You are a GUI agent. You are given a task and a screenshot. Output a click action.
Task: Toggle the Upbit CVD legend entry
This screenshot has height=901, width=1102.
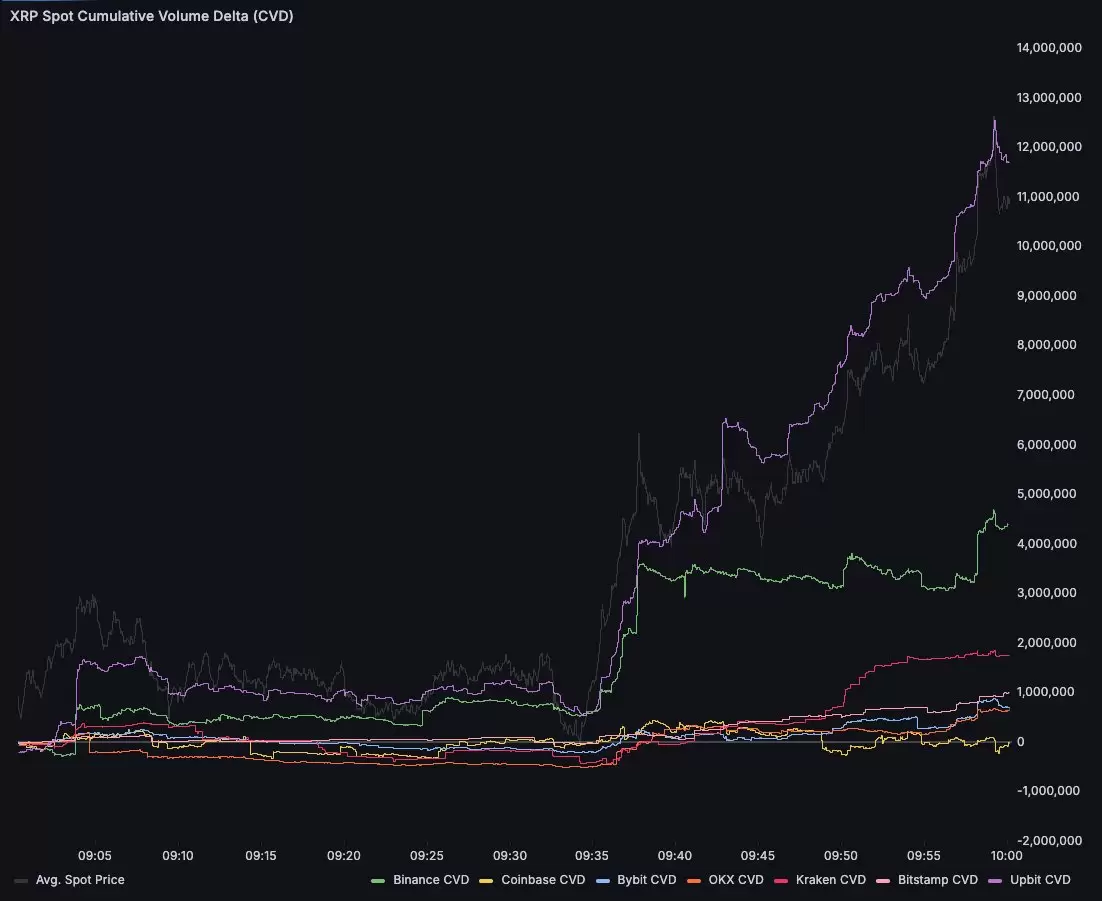click(x=1030, y=880)
